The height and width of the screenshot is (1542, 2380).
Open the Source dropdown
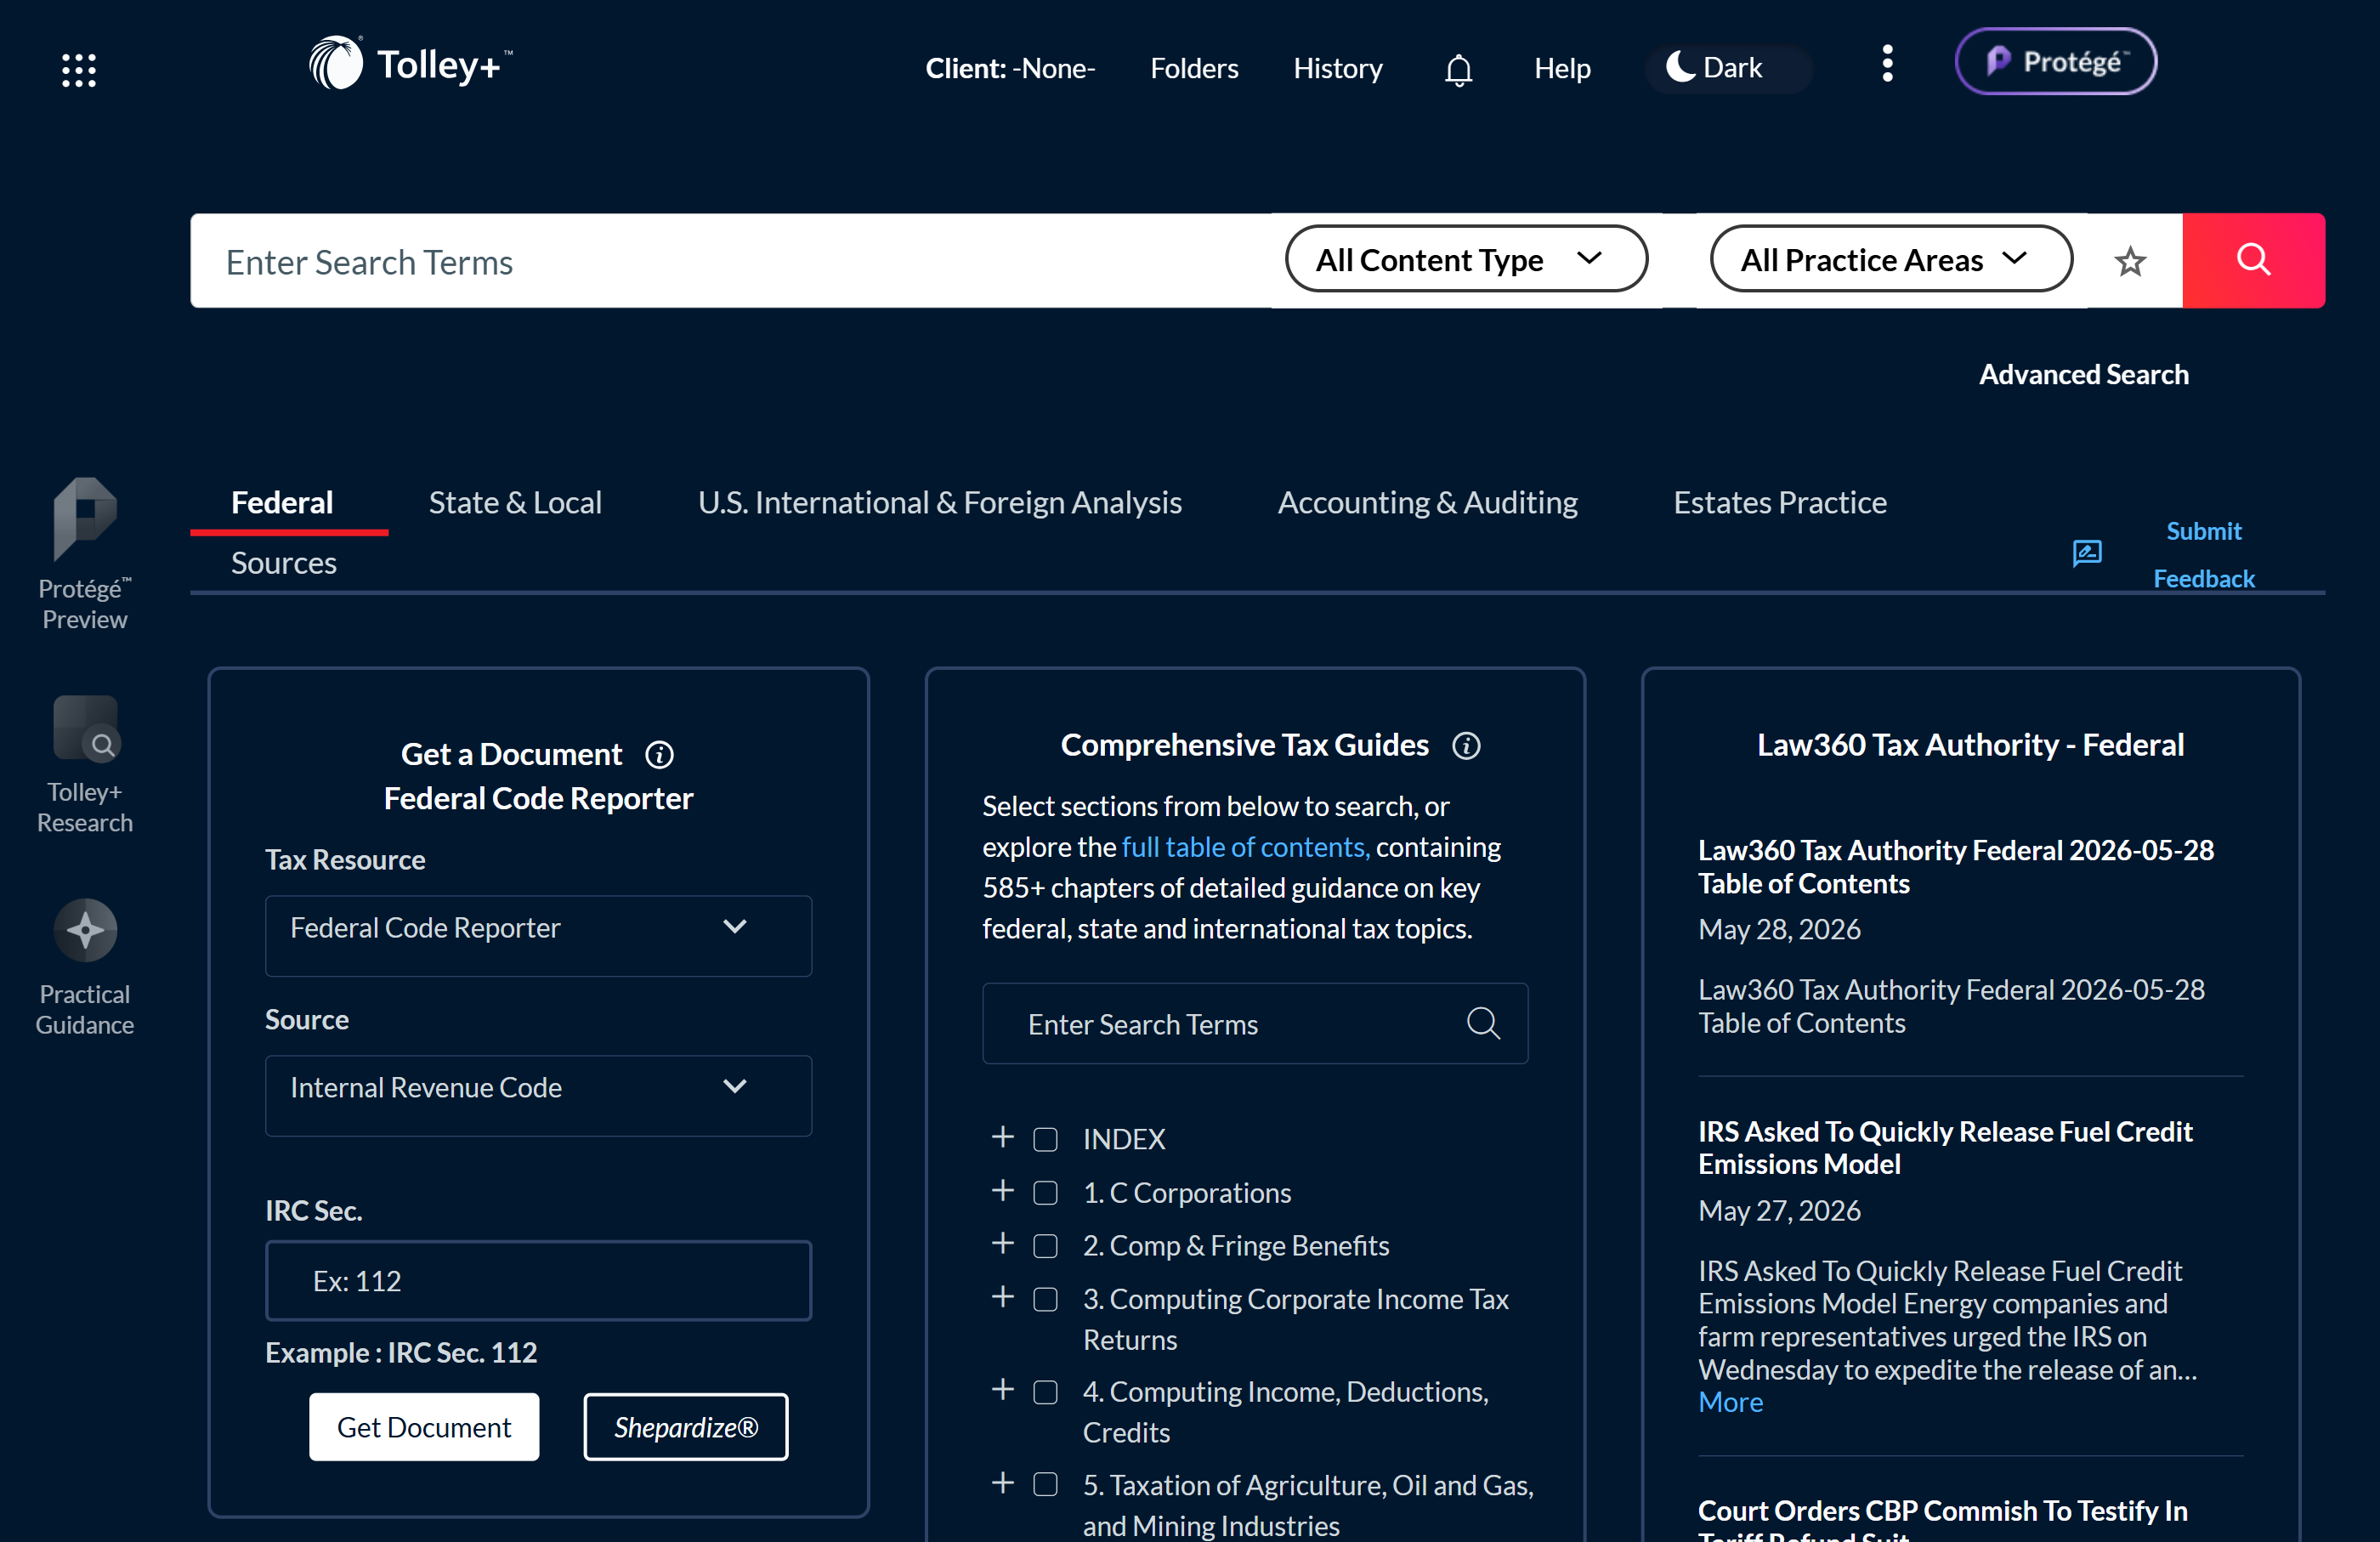[538, 1095]
